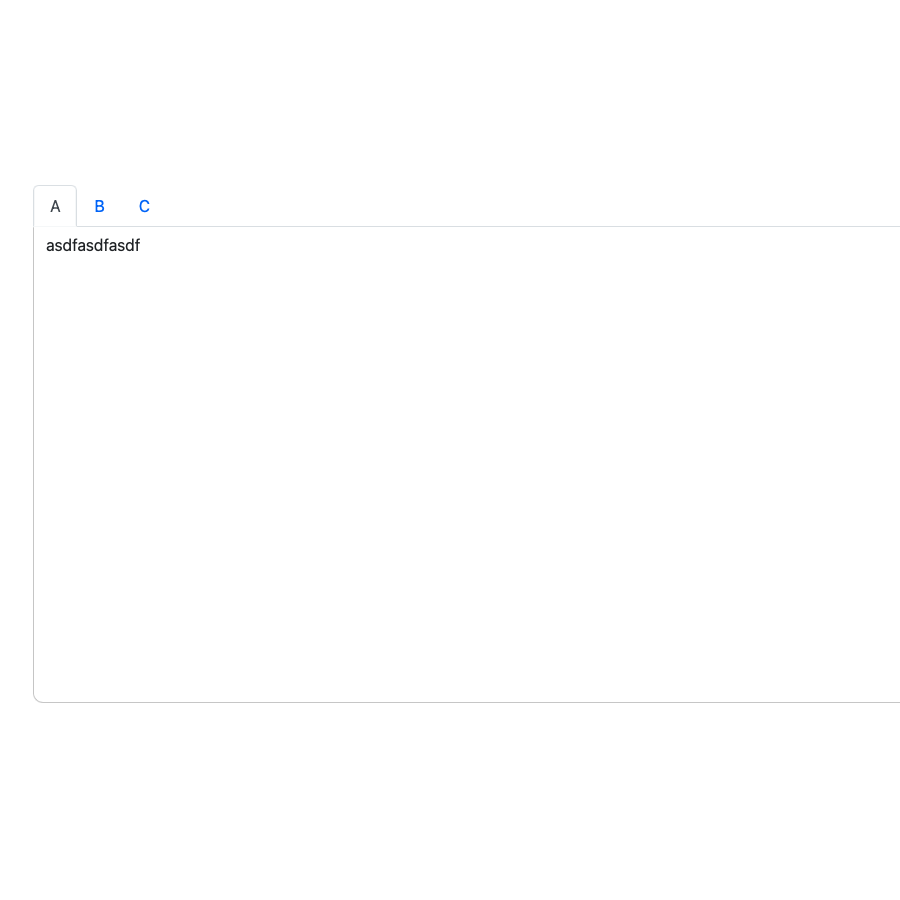Click the end of the asdfasdfasdf text

tap(140, 246)
